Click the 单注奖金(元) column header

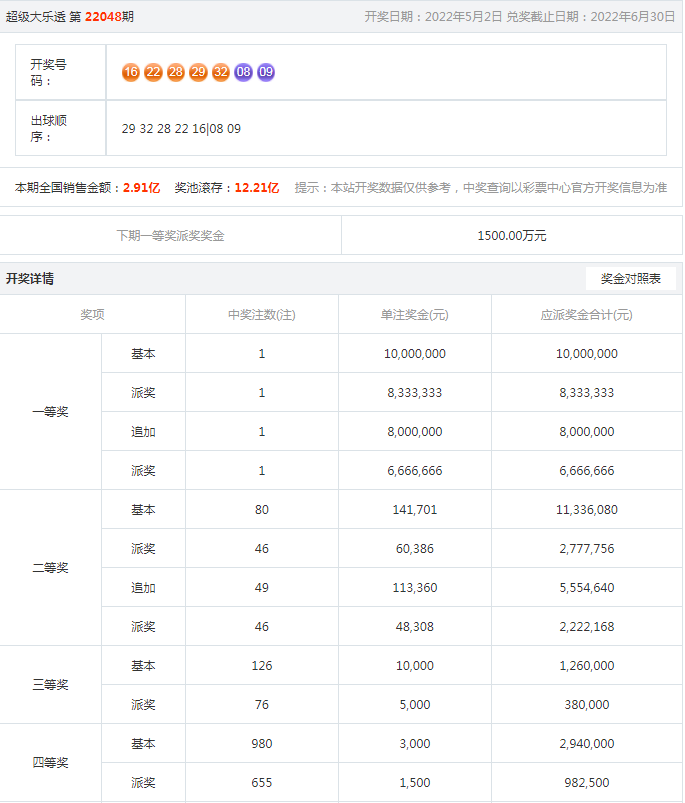[415, 314]
